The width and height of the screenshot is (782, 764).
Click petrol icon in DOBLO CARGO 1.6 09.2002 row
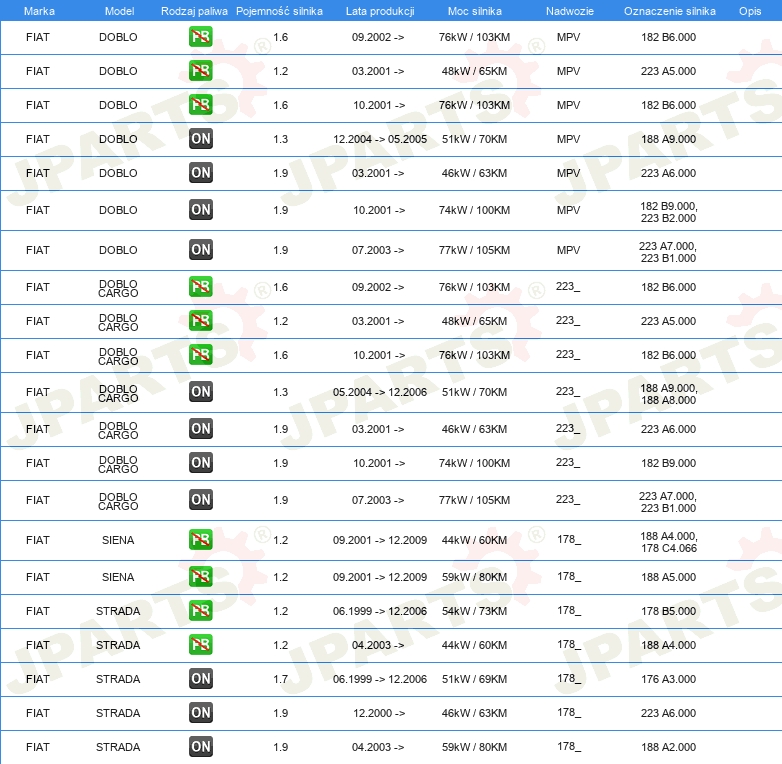[x=200, y=287]
